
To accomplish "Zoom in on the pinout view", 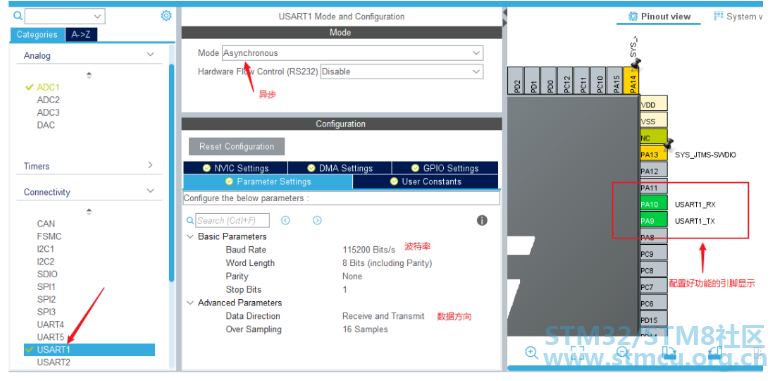I will point(531,352).
